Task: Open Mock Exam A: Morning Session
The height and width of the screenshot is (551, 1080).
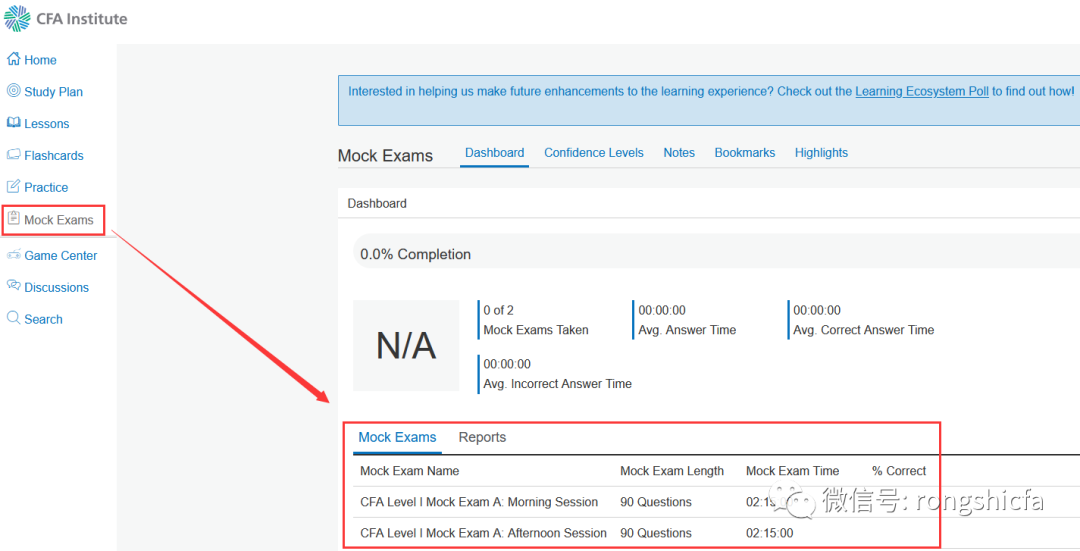Action: tap(479, 502)
